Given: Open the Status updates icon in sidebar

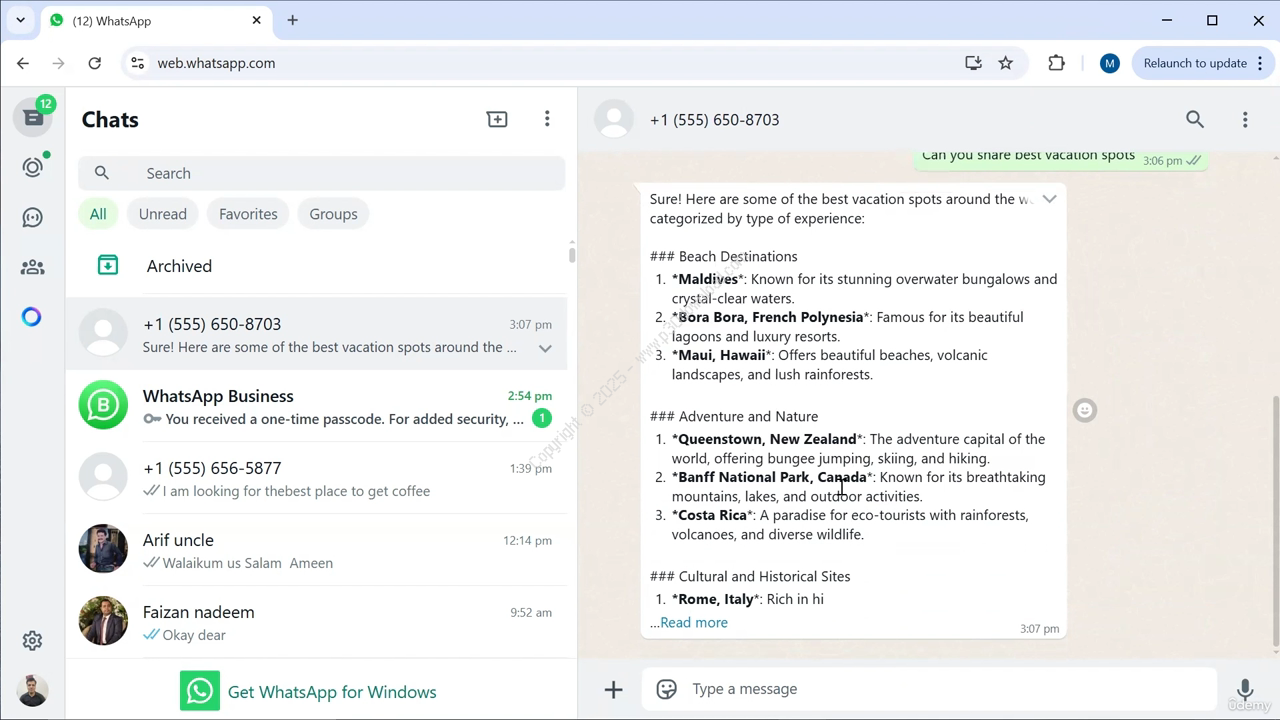Looking at the screenshot, I should (x=33, y=167).
